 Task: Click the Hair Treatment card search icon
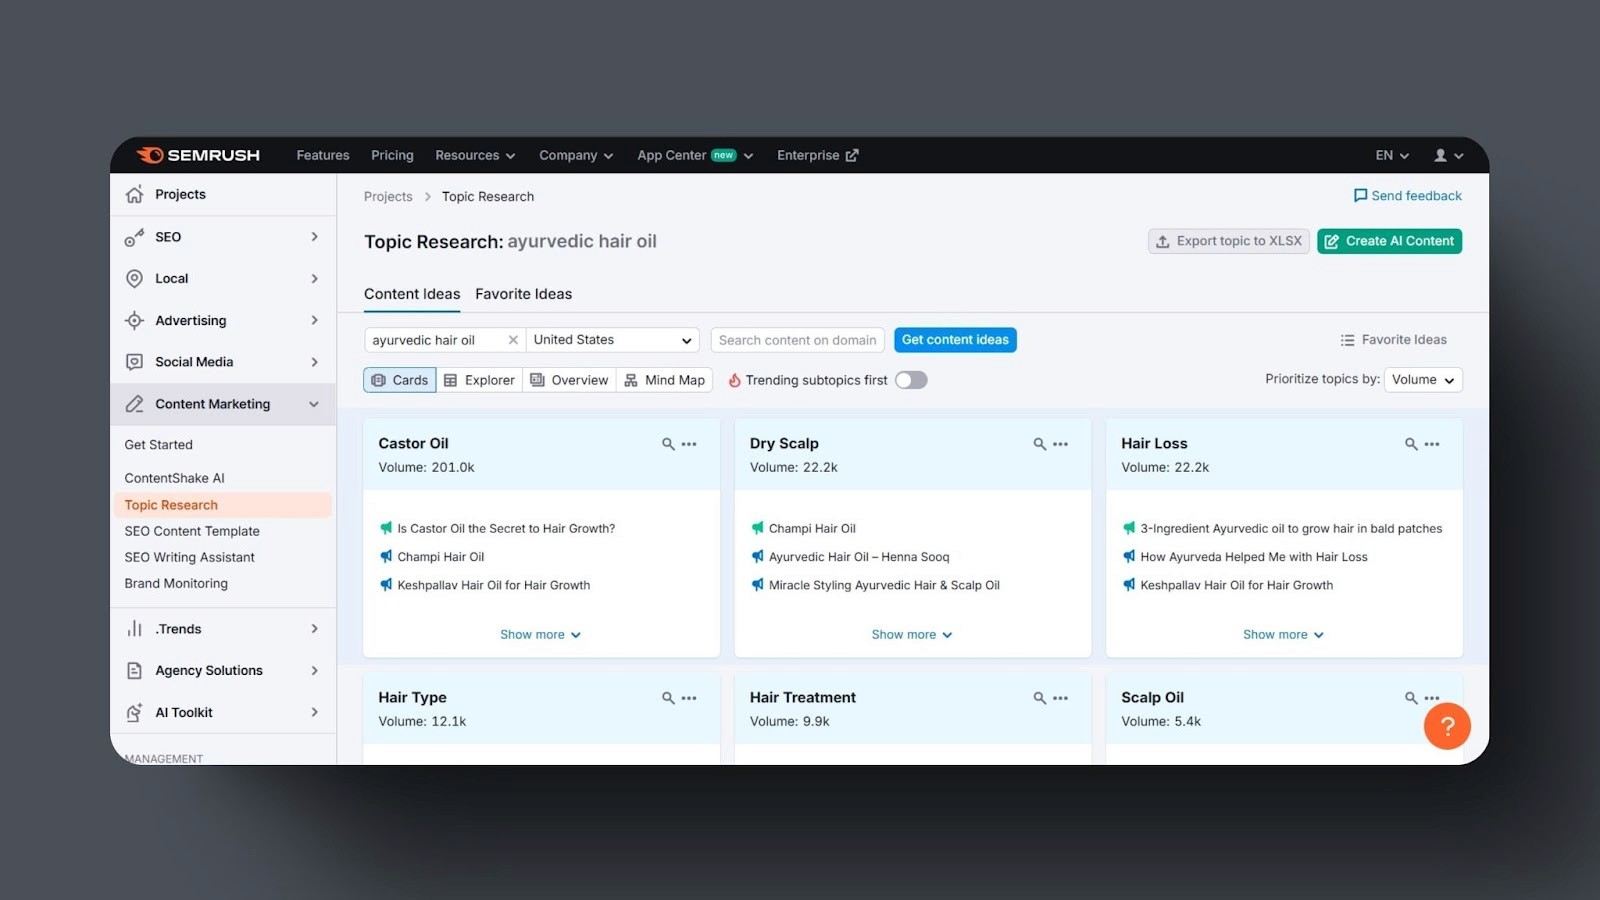1040,698
